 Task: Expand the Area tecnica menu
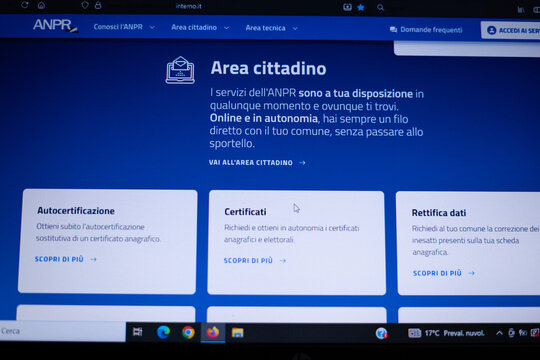(271, 28)
